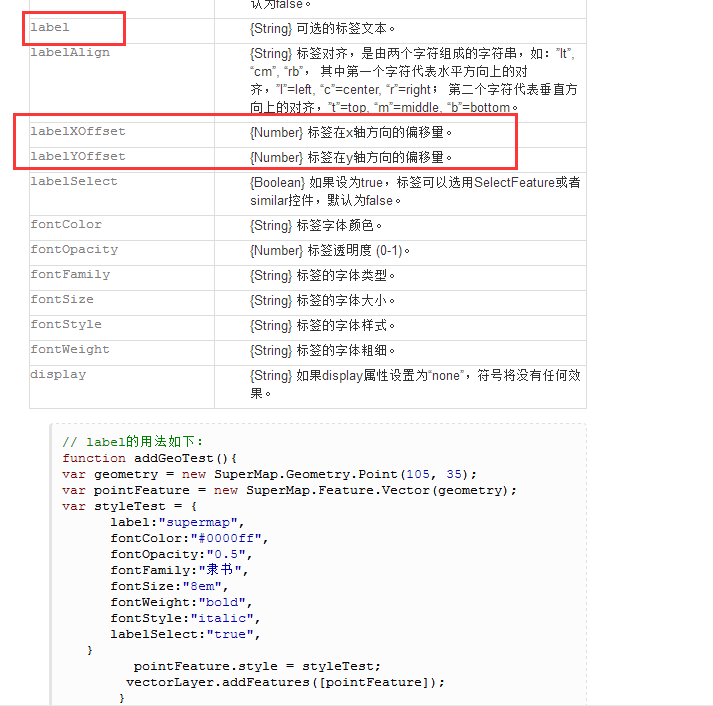
Task: Click description '{String} 标签的字体类型'
Action: (322, 276)
